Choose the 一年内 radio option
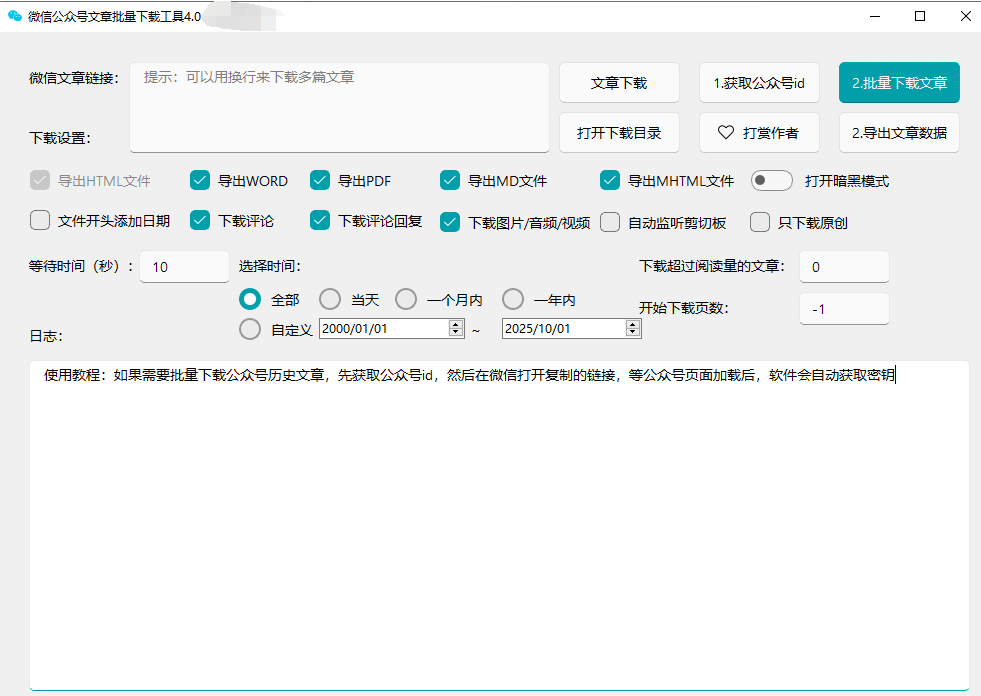Image resolution: width=981 pixels, height=696 pixels. [x=513, y=298]
